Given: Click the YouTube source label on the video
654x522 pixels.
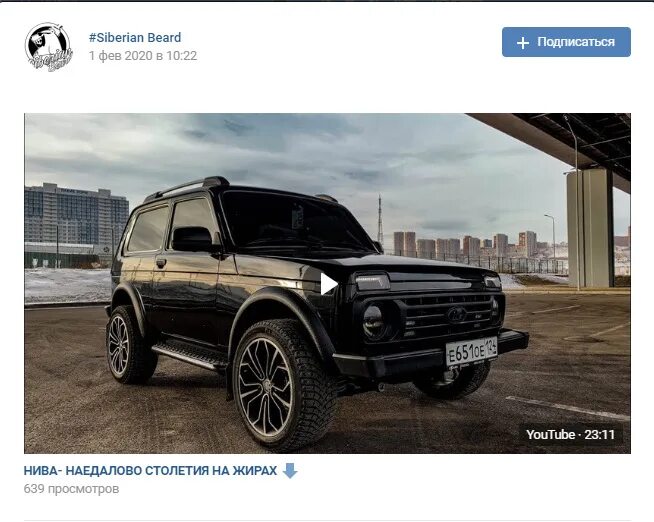Looking at the screenshot, I should (551, 434).
